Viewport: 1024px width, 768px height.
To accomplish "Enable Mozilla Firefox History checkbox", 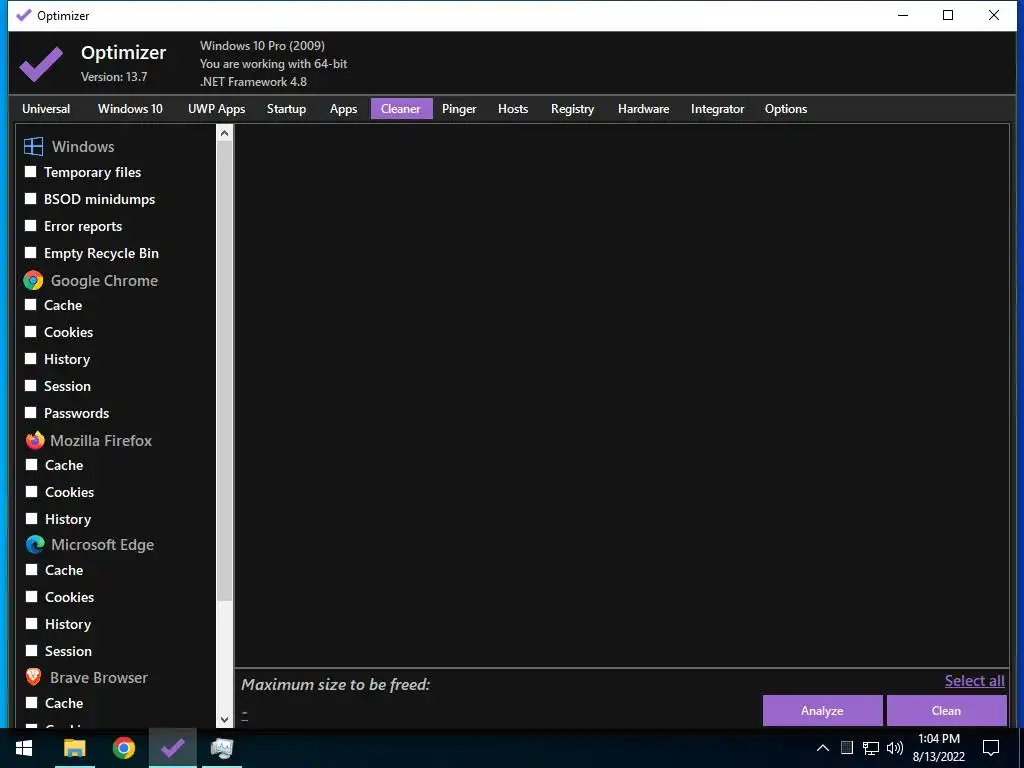I will pyautogui.click(x=31, y=519).
